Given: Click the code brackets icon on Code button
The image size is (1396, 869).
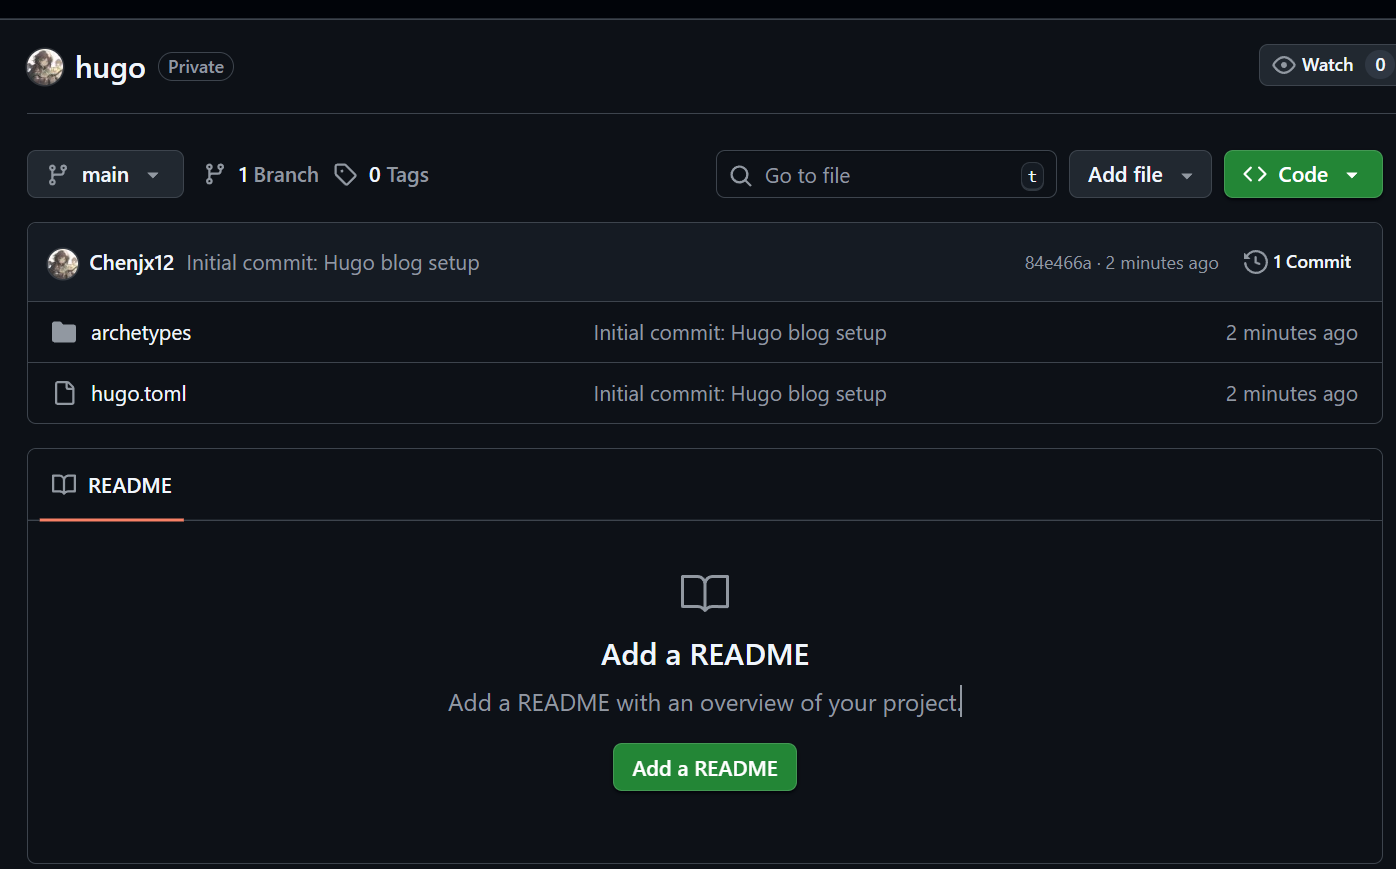Looking at the screenshot, I should [x=1255, y=174].
